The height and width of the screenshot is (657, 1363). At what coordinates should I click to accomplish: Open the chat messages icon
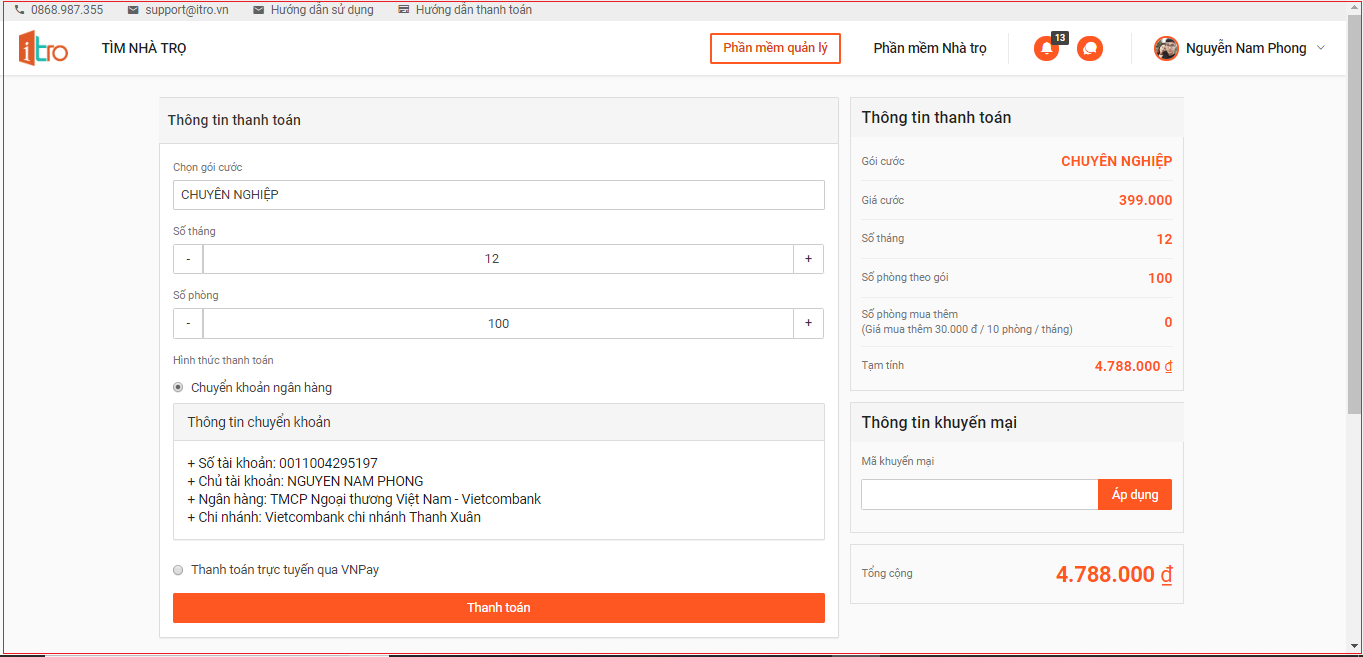click(1089, 48)
